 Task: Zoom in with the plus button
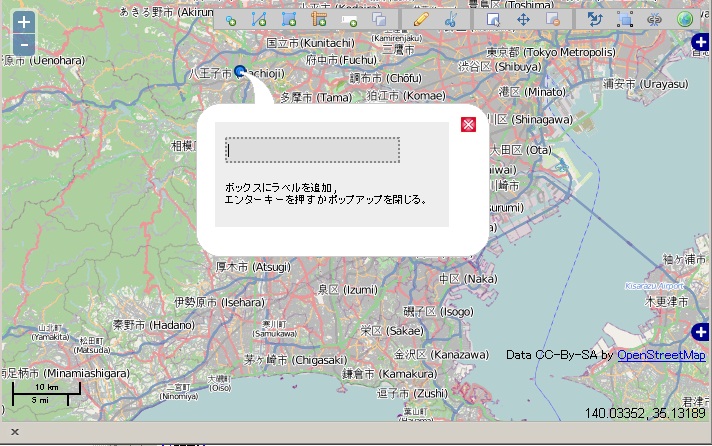pos(24,22)
